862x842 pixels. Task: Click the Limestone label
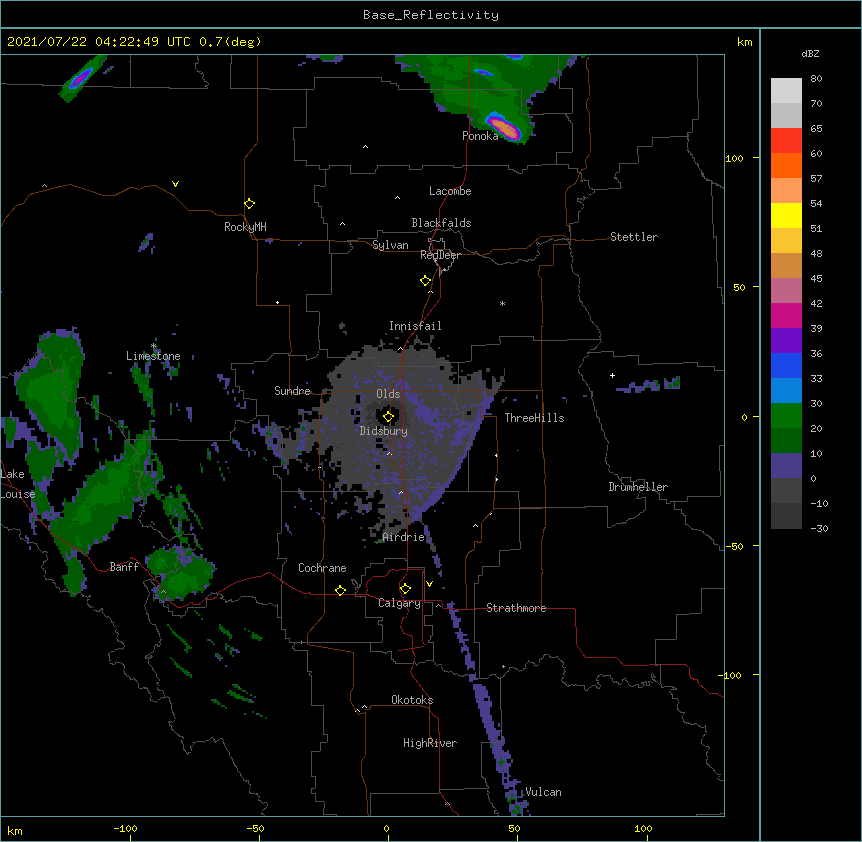pyautogui.click(x=153, y=356)
